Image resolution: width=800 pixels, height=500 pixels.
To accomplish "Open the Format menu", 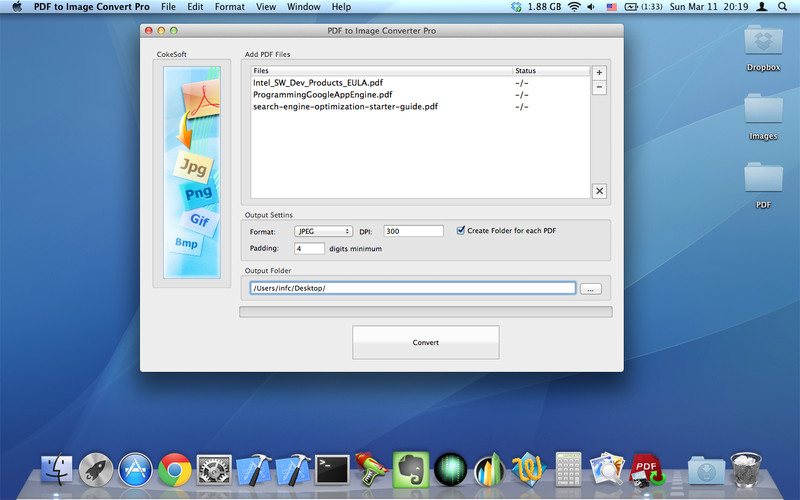I will 230,7.
